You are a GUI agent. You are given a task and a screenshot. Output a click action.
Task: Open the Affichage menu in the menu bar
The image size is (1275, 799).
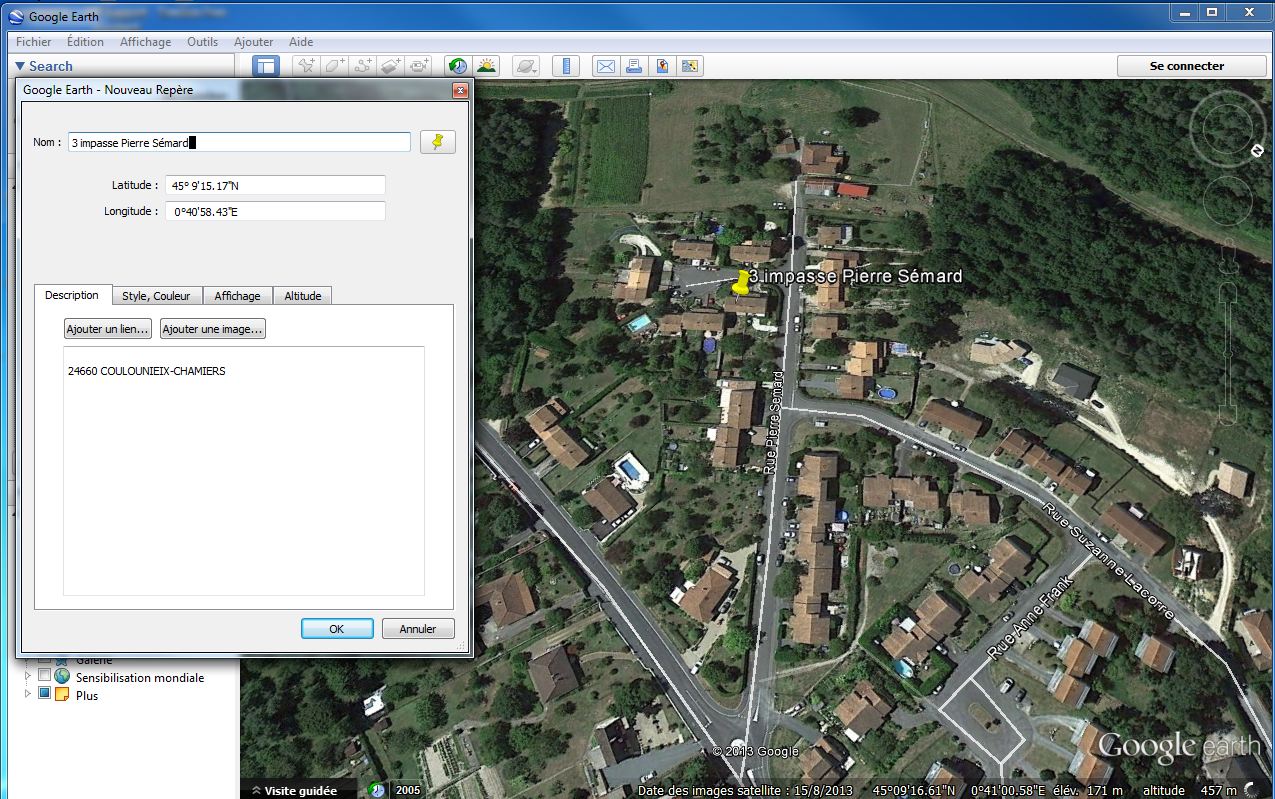coord(145,42)
